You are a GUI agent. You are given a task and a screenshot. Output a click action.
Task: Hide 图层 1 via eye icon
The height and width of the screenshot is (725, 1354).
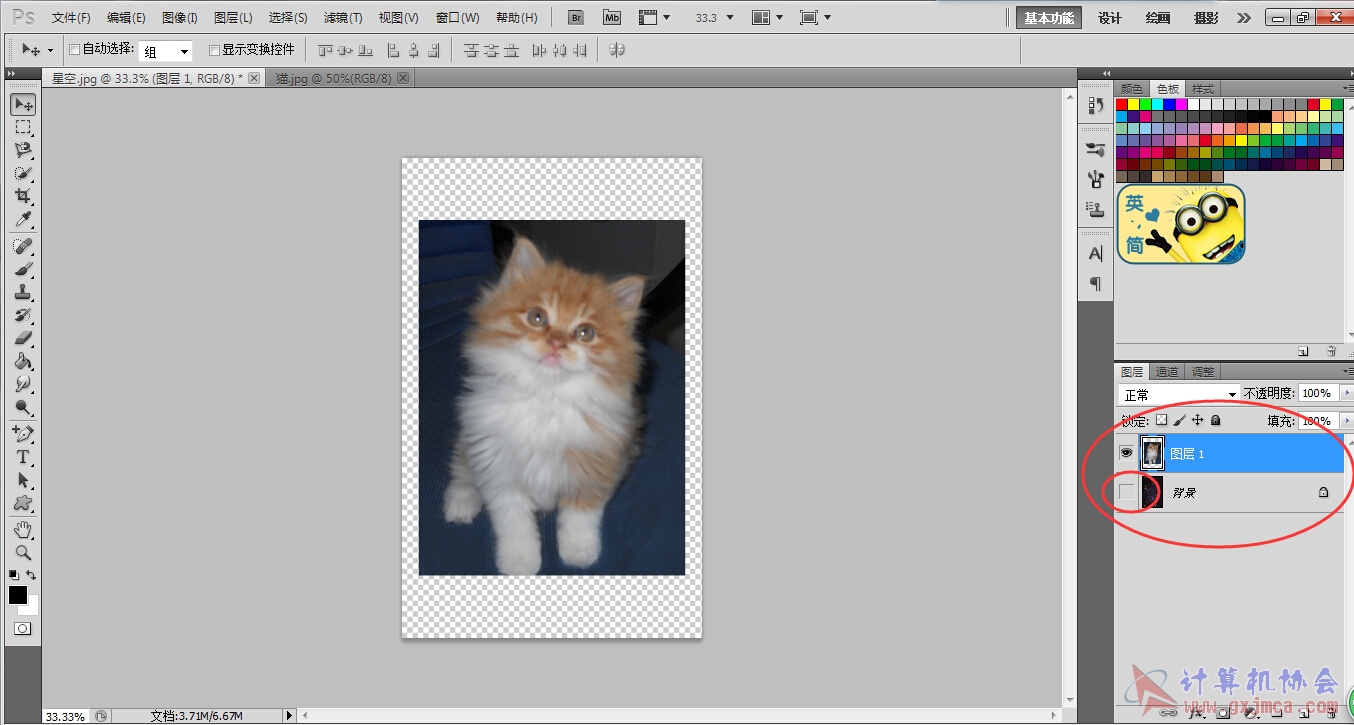1127,453
